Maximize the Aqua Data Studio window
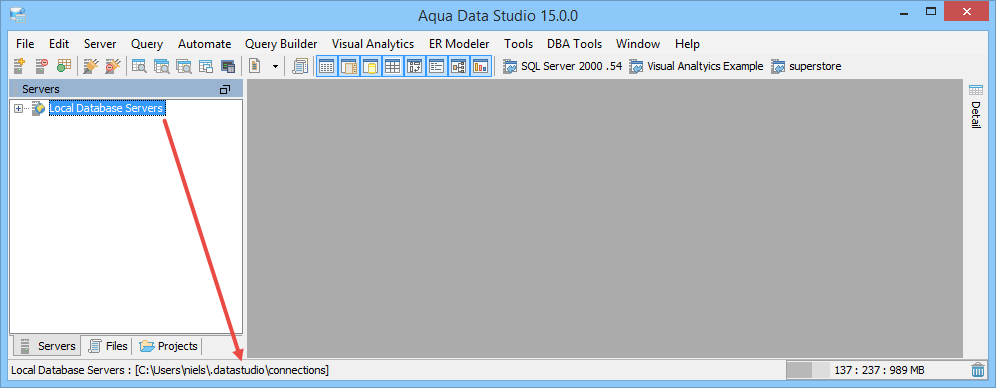The width and height of the screenshot is (996, 388). (932, 11)
